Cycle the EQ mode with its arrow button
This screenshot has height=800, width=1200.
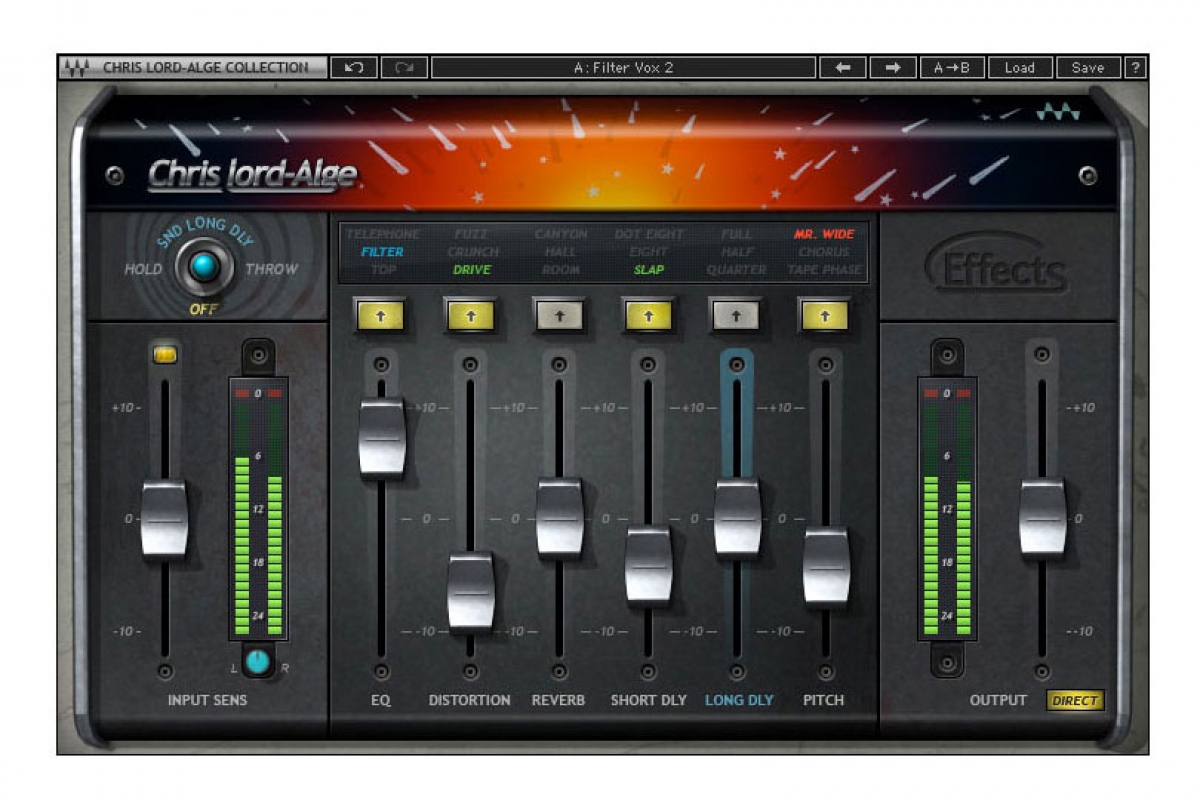click(x=380, y=315)
